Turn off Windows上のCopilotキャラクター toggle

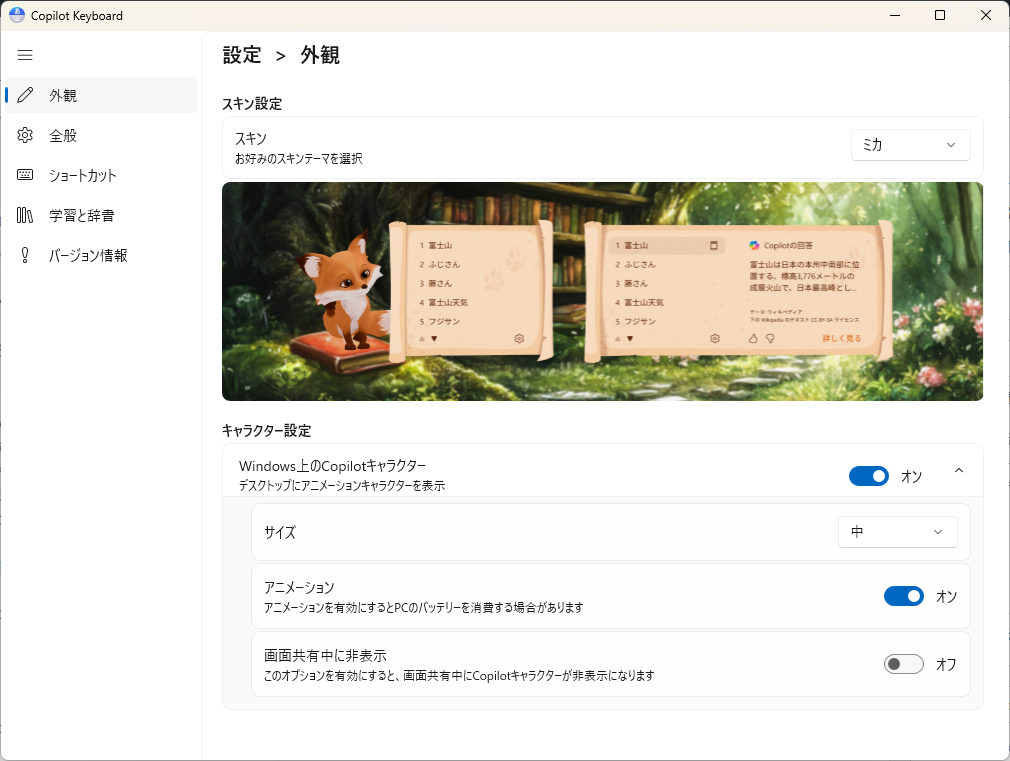point(868,476)
